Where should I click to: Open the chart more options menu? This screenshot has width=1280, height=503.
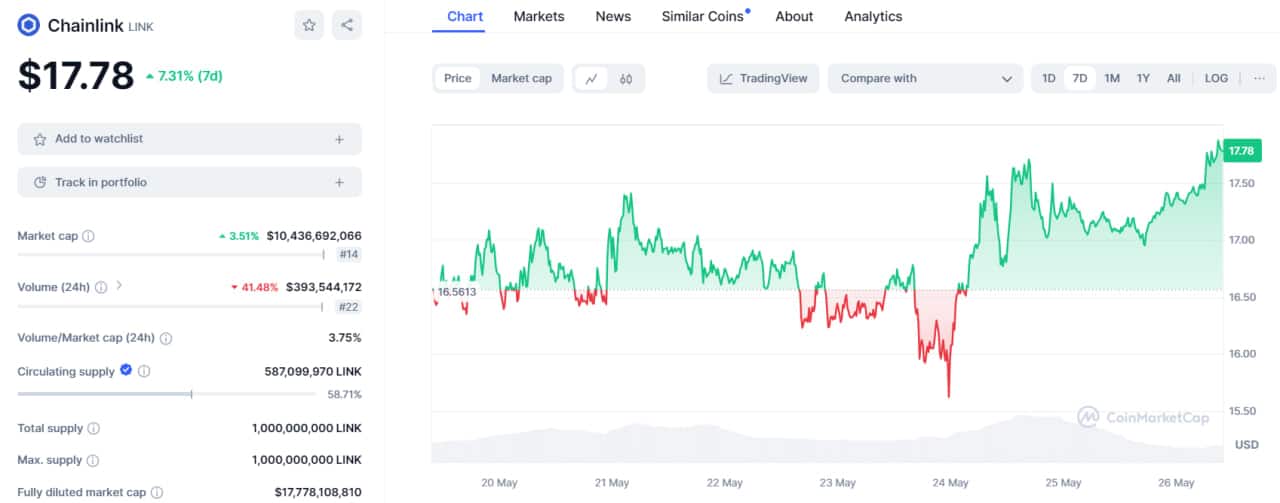click(1259, 78)
